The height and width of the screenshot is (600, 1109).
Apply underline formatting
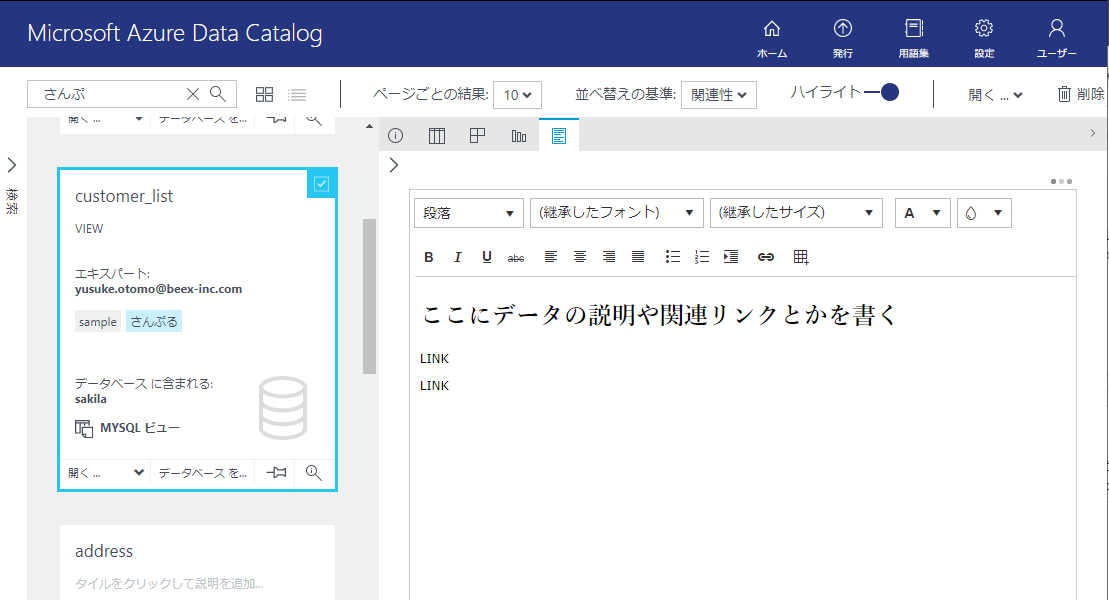point(487,257)
